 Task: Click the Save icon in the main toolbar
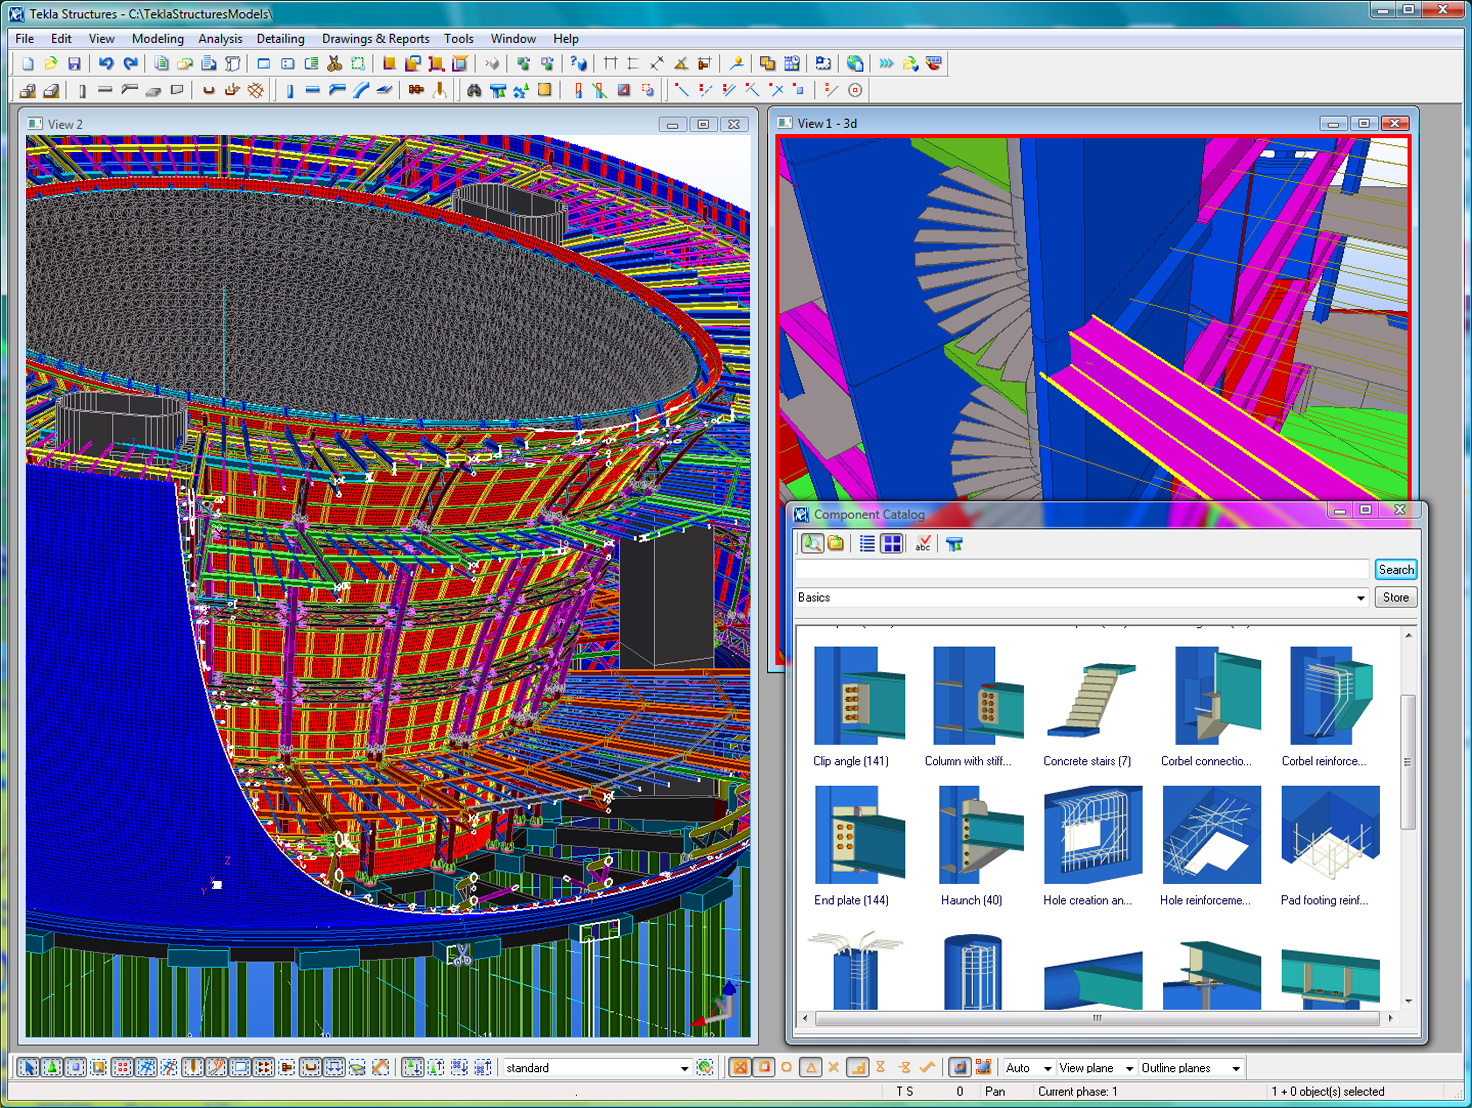tap(74, 63)
